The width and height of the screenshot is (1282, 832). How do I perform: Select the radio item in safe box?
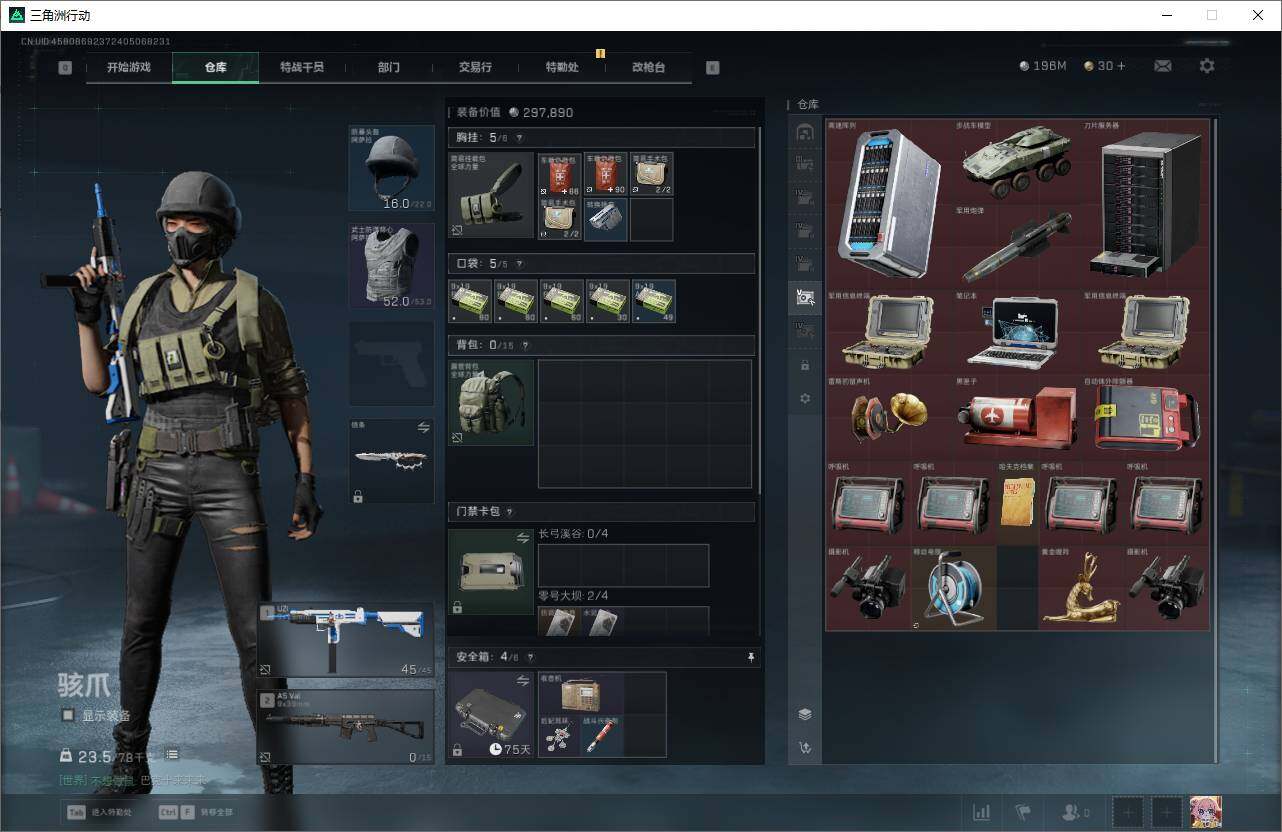(x=581, y=694)
